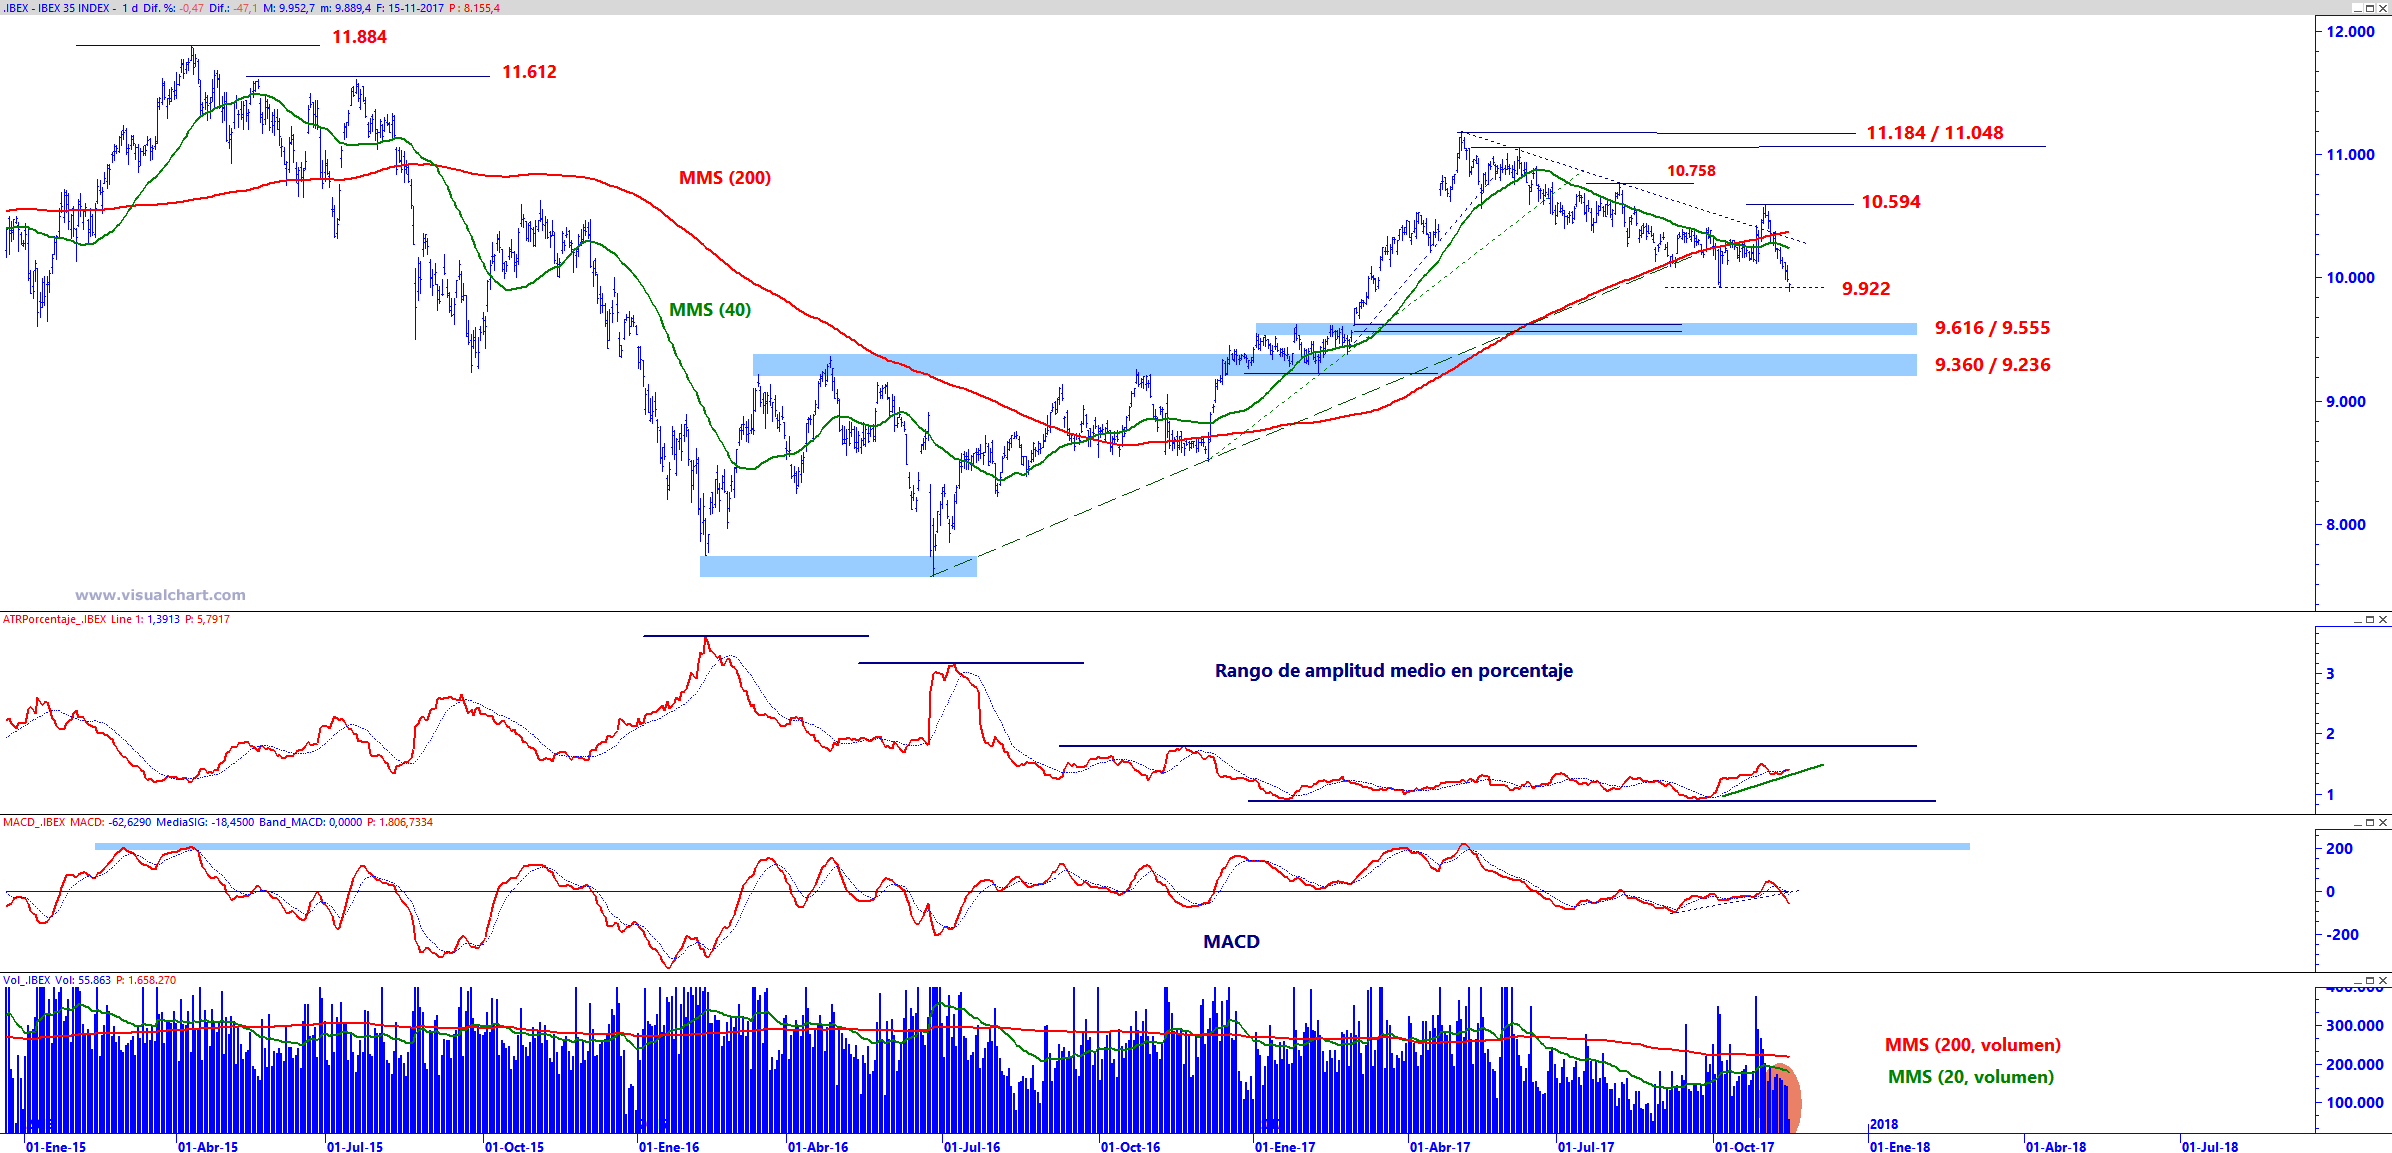
Task: Click the www.visualchart.com watermark link
Action: [x=160, y=595]
